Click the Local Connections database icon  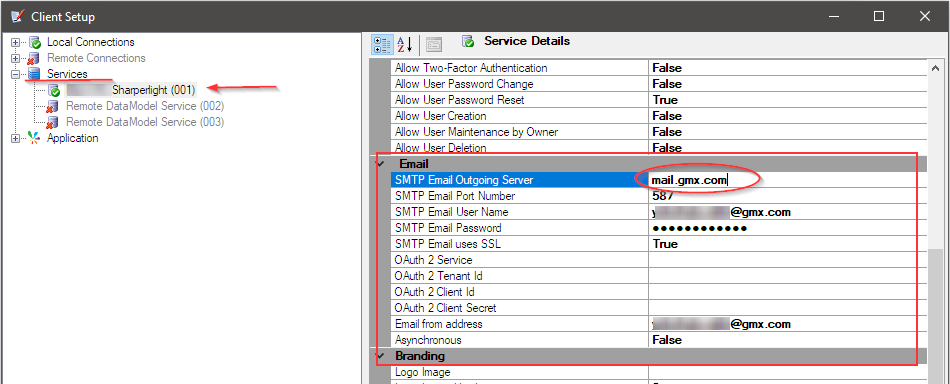coord(35,42)
